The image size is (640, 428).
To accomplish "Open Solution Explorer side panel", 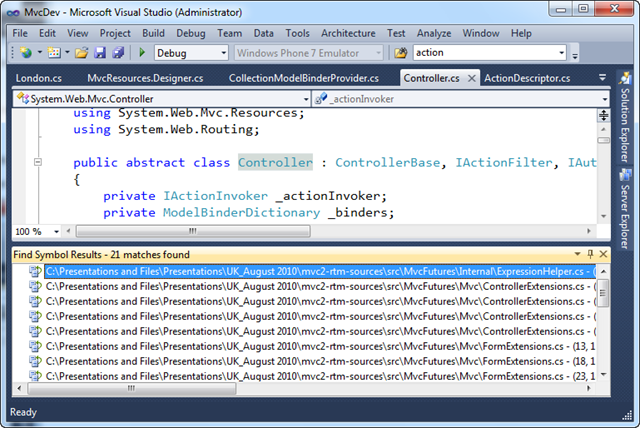I will (x=624, y=118).
